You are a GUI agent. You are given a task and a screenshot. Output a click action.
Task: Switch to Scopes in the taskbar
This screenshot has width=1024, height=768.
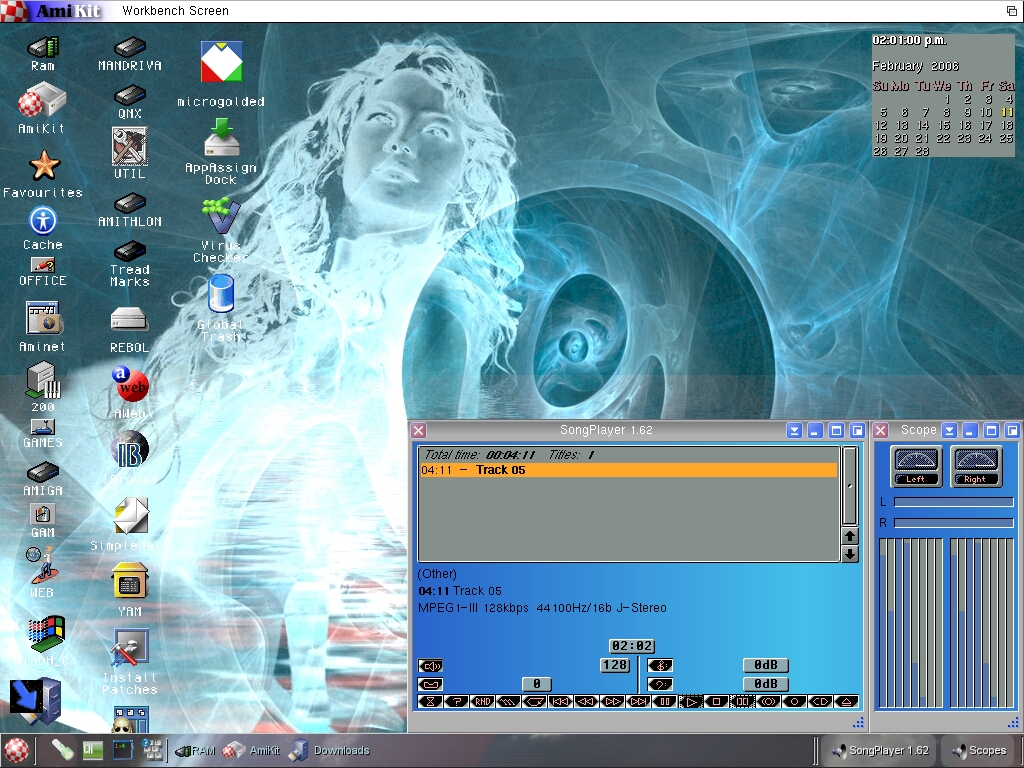pyautogui.click(x=979, y=750)
